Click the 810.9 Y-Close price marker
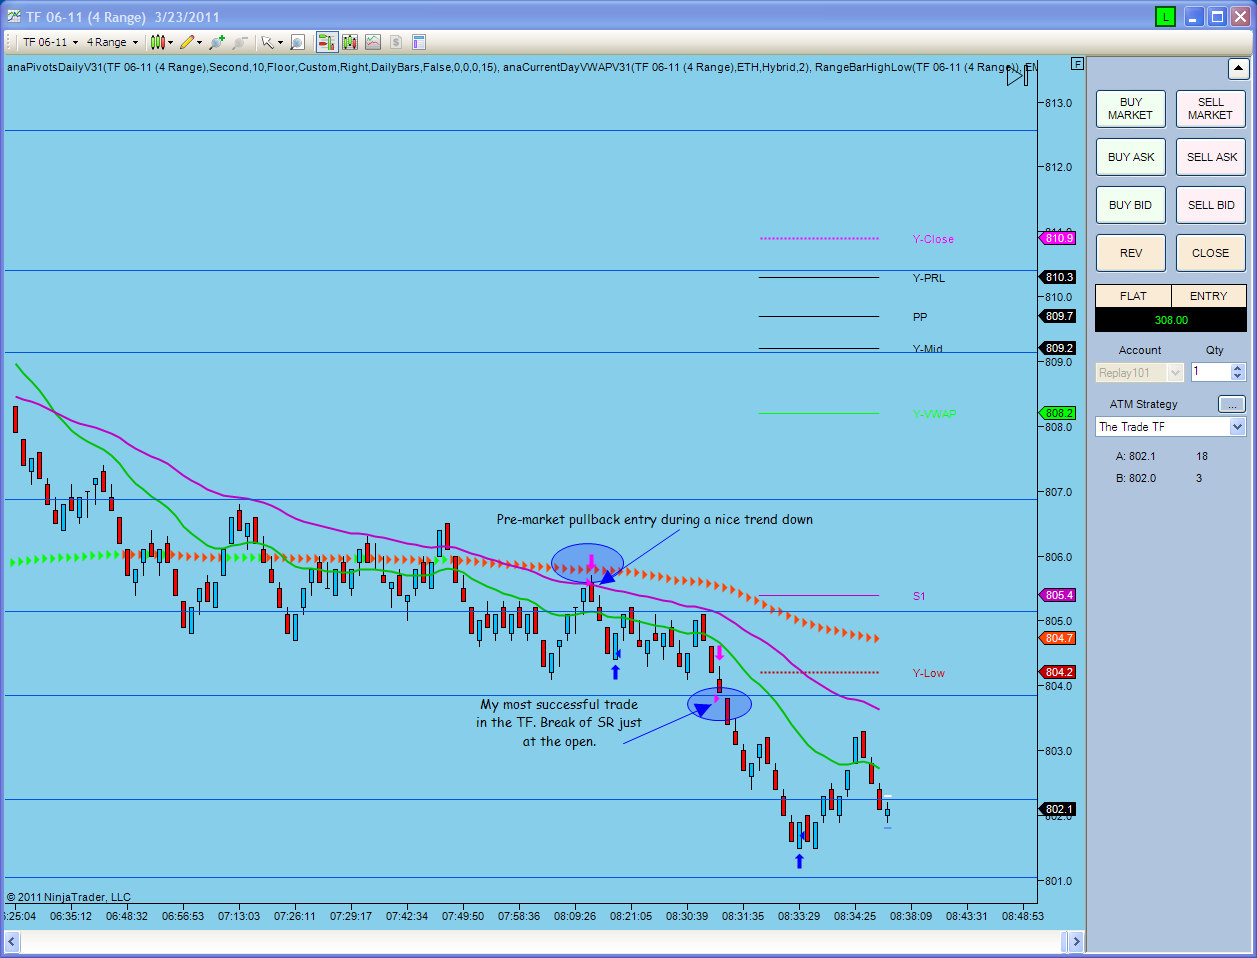This screenshot has height=958, width=1257. pyautogui.click(x=1058, y=238)
